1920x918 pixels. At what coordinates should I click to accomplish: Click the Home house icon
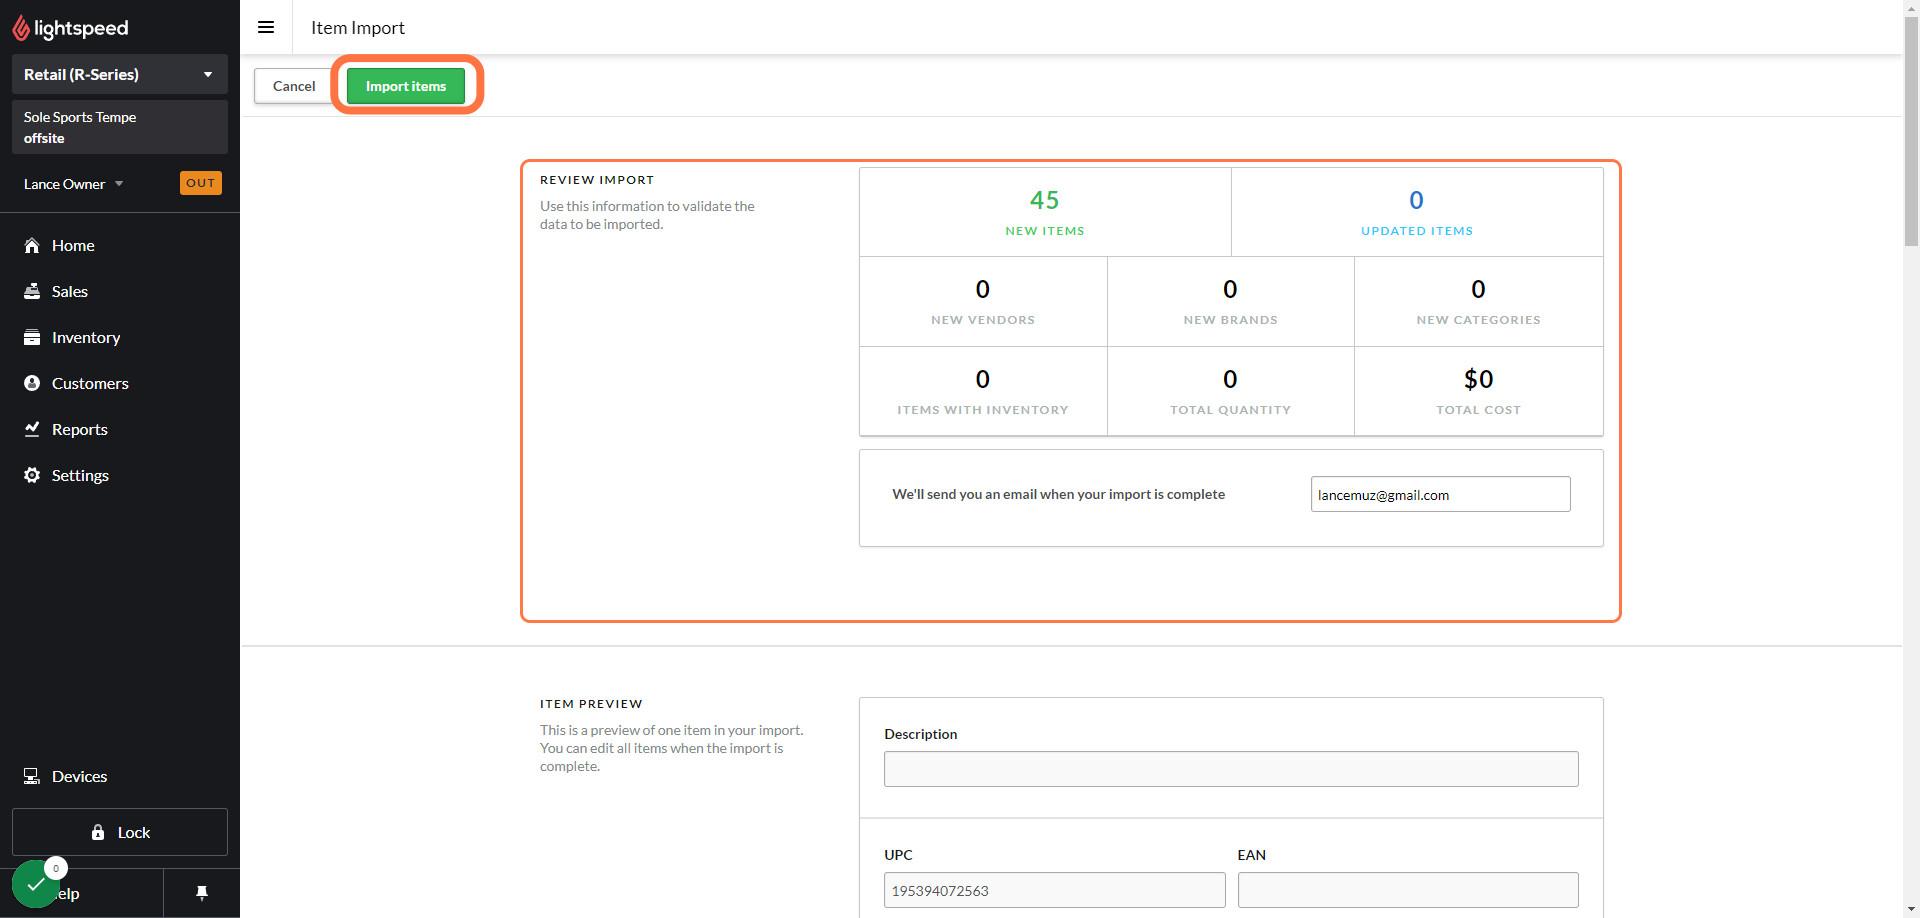click(x=32, y=245)
